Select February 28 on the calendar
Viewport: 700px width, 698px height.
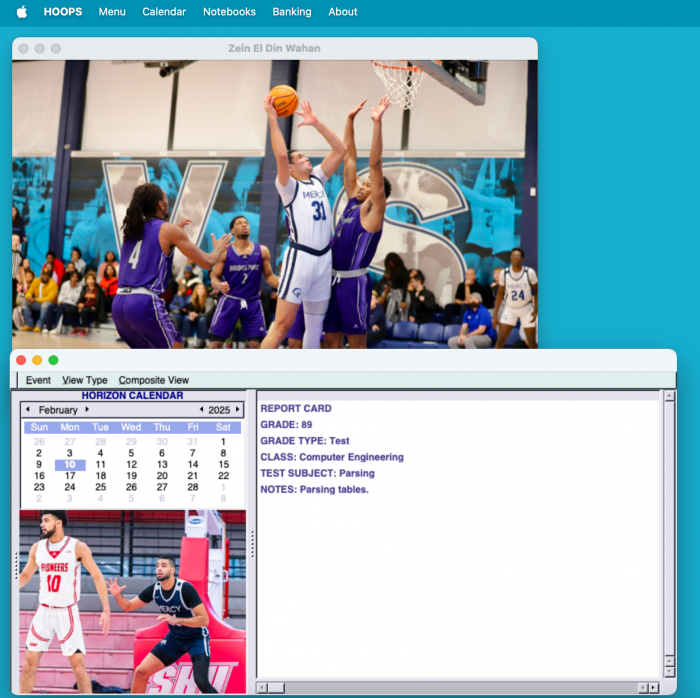[x=193, y=487]
